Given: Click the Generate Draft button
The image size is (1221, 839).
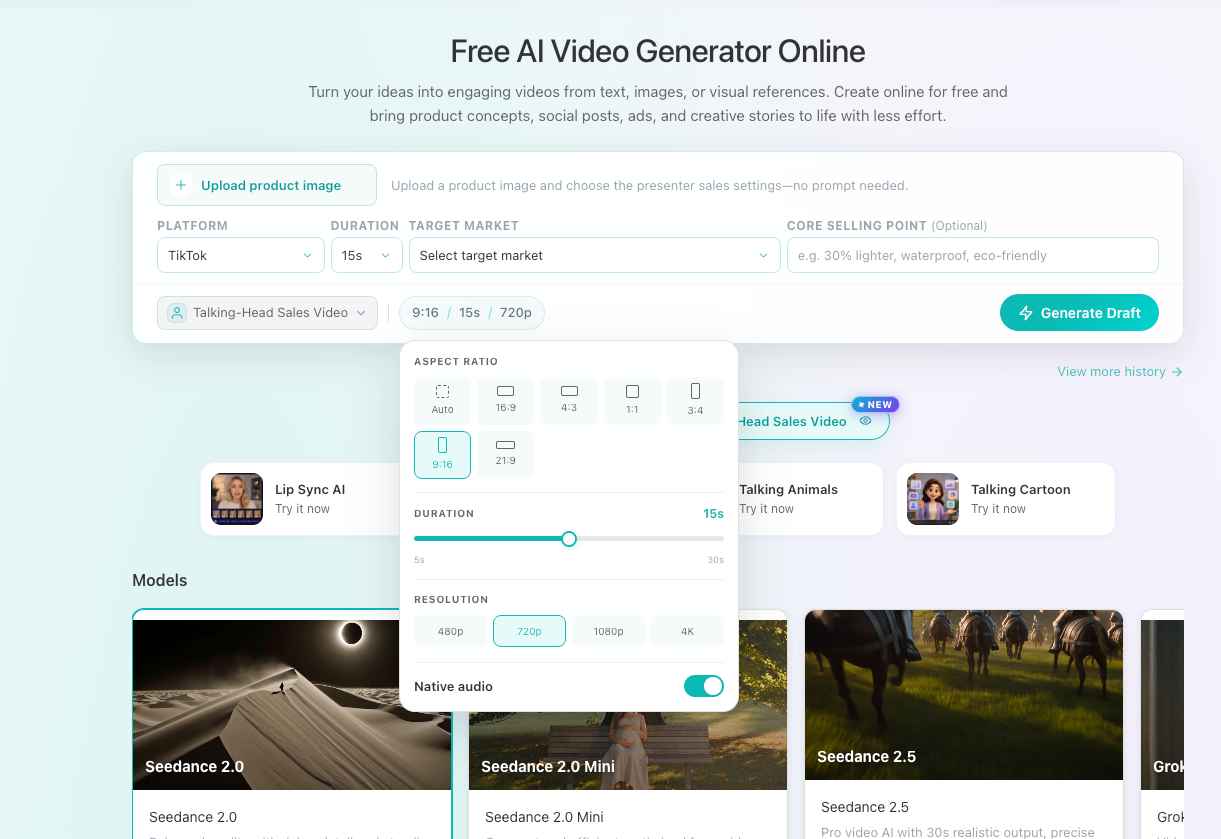Looking at the screenshot, I should (x=1079, y=313).
